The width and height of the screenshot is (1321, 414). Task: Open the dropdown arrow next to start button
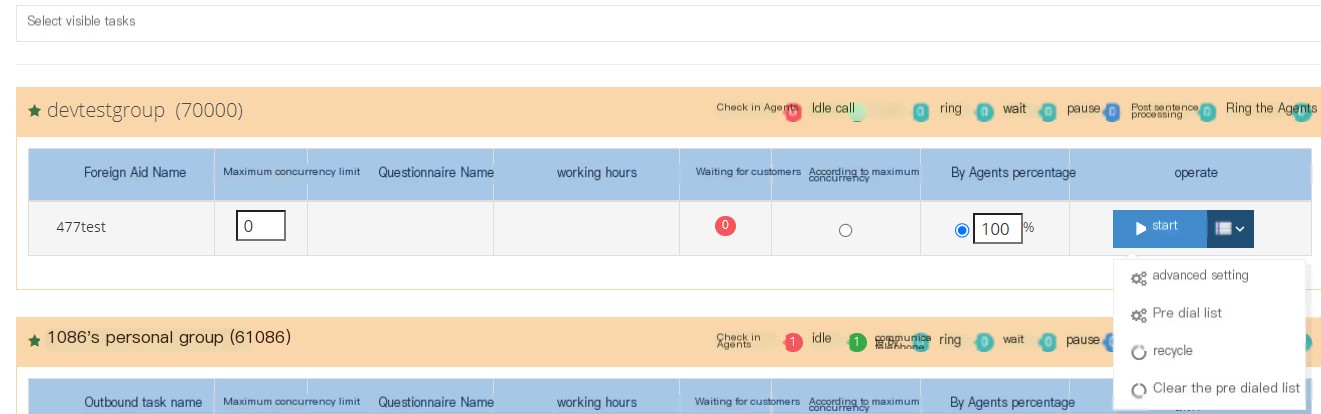pyautogui.click(x=1230, y=229)
